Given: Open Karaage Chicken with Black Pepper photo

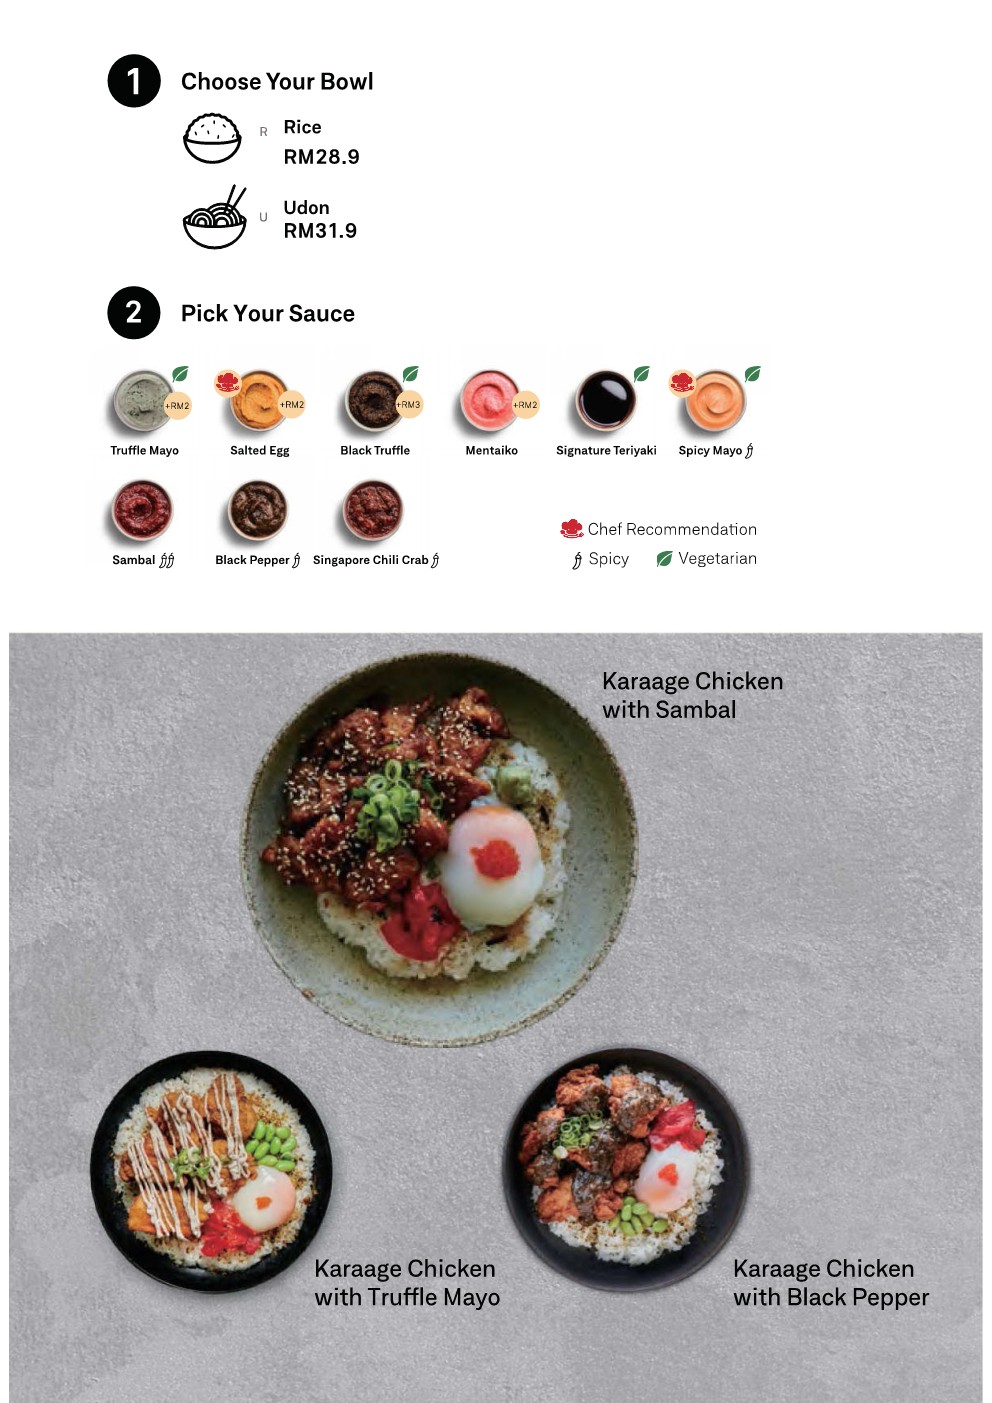Looking at the screenshot, I should point(627,1170).
